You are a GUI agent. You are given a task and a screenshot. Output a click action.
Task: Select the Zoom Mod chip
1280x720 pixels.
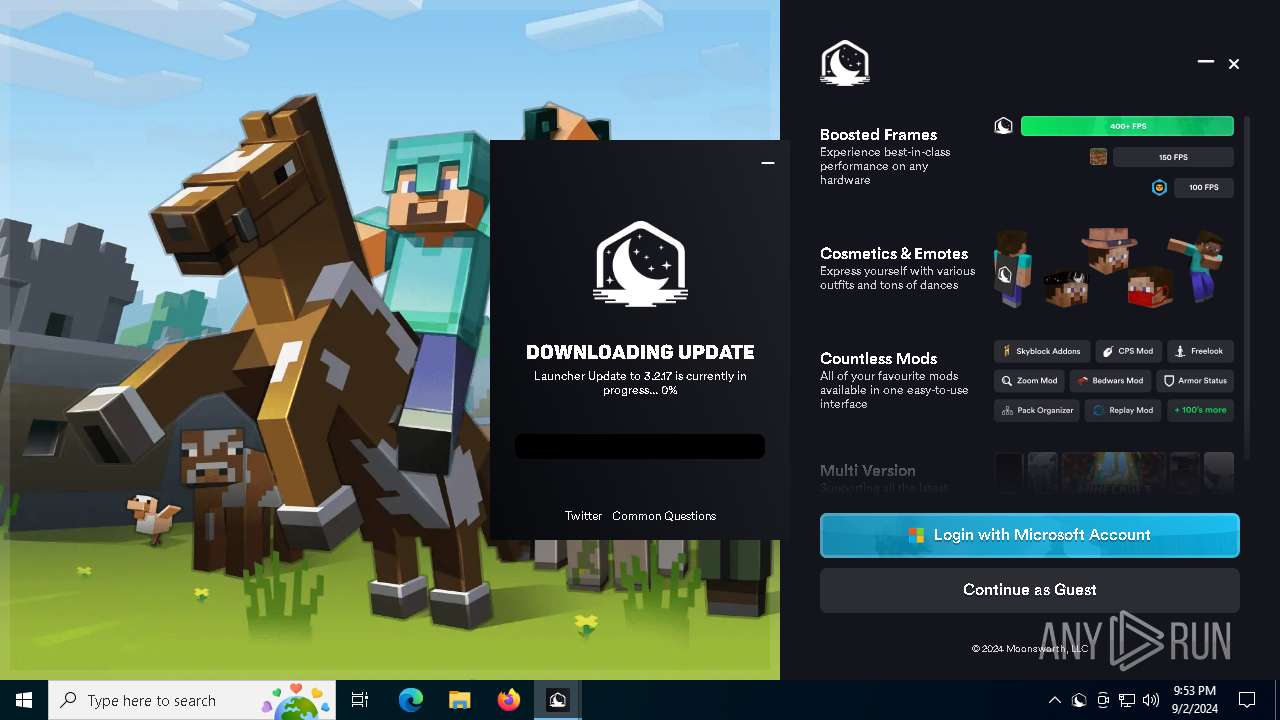[1029, 381]
